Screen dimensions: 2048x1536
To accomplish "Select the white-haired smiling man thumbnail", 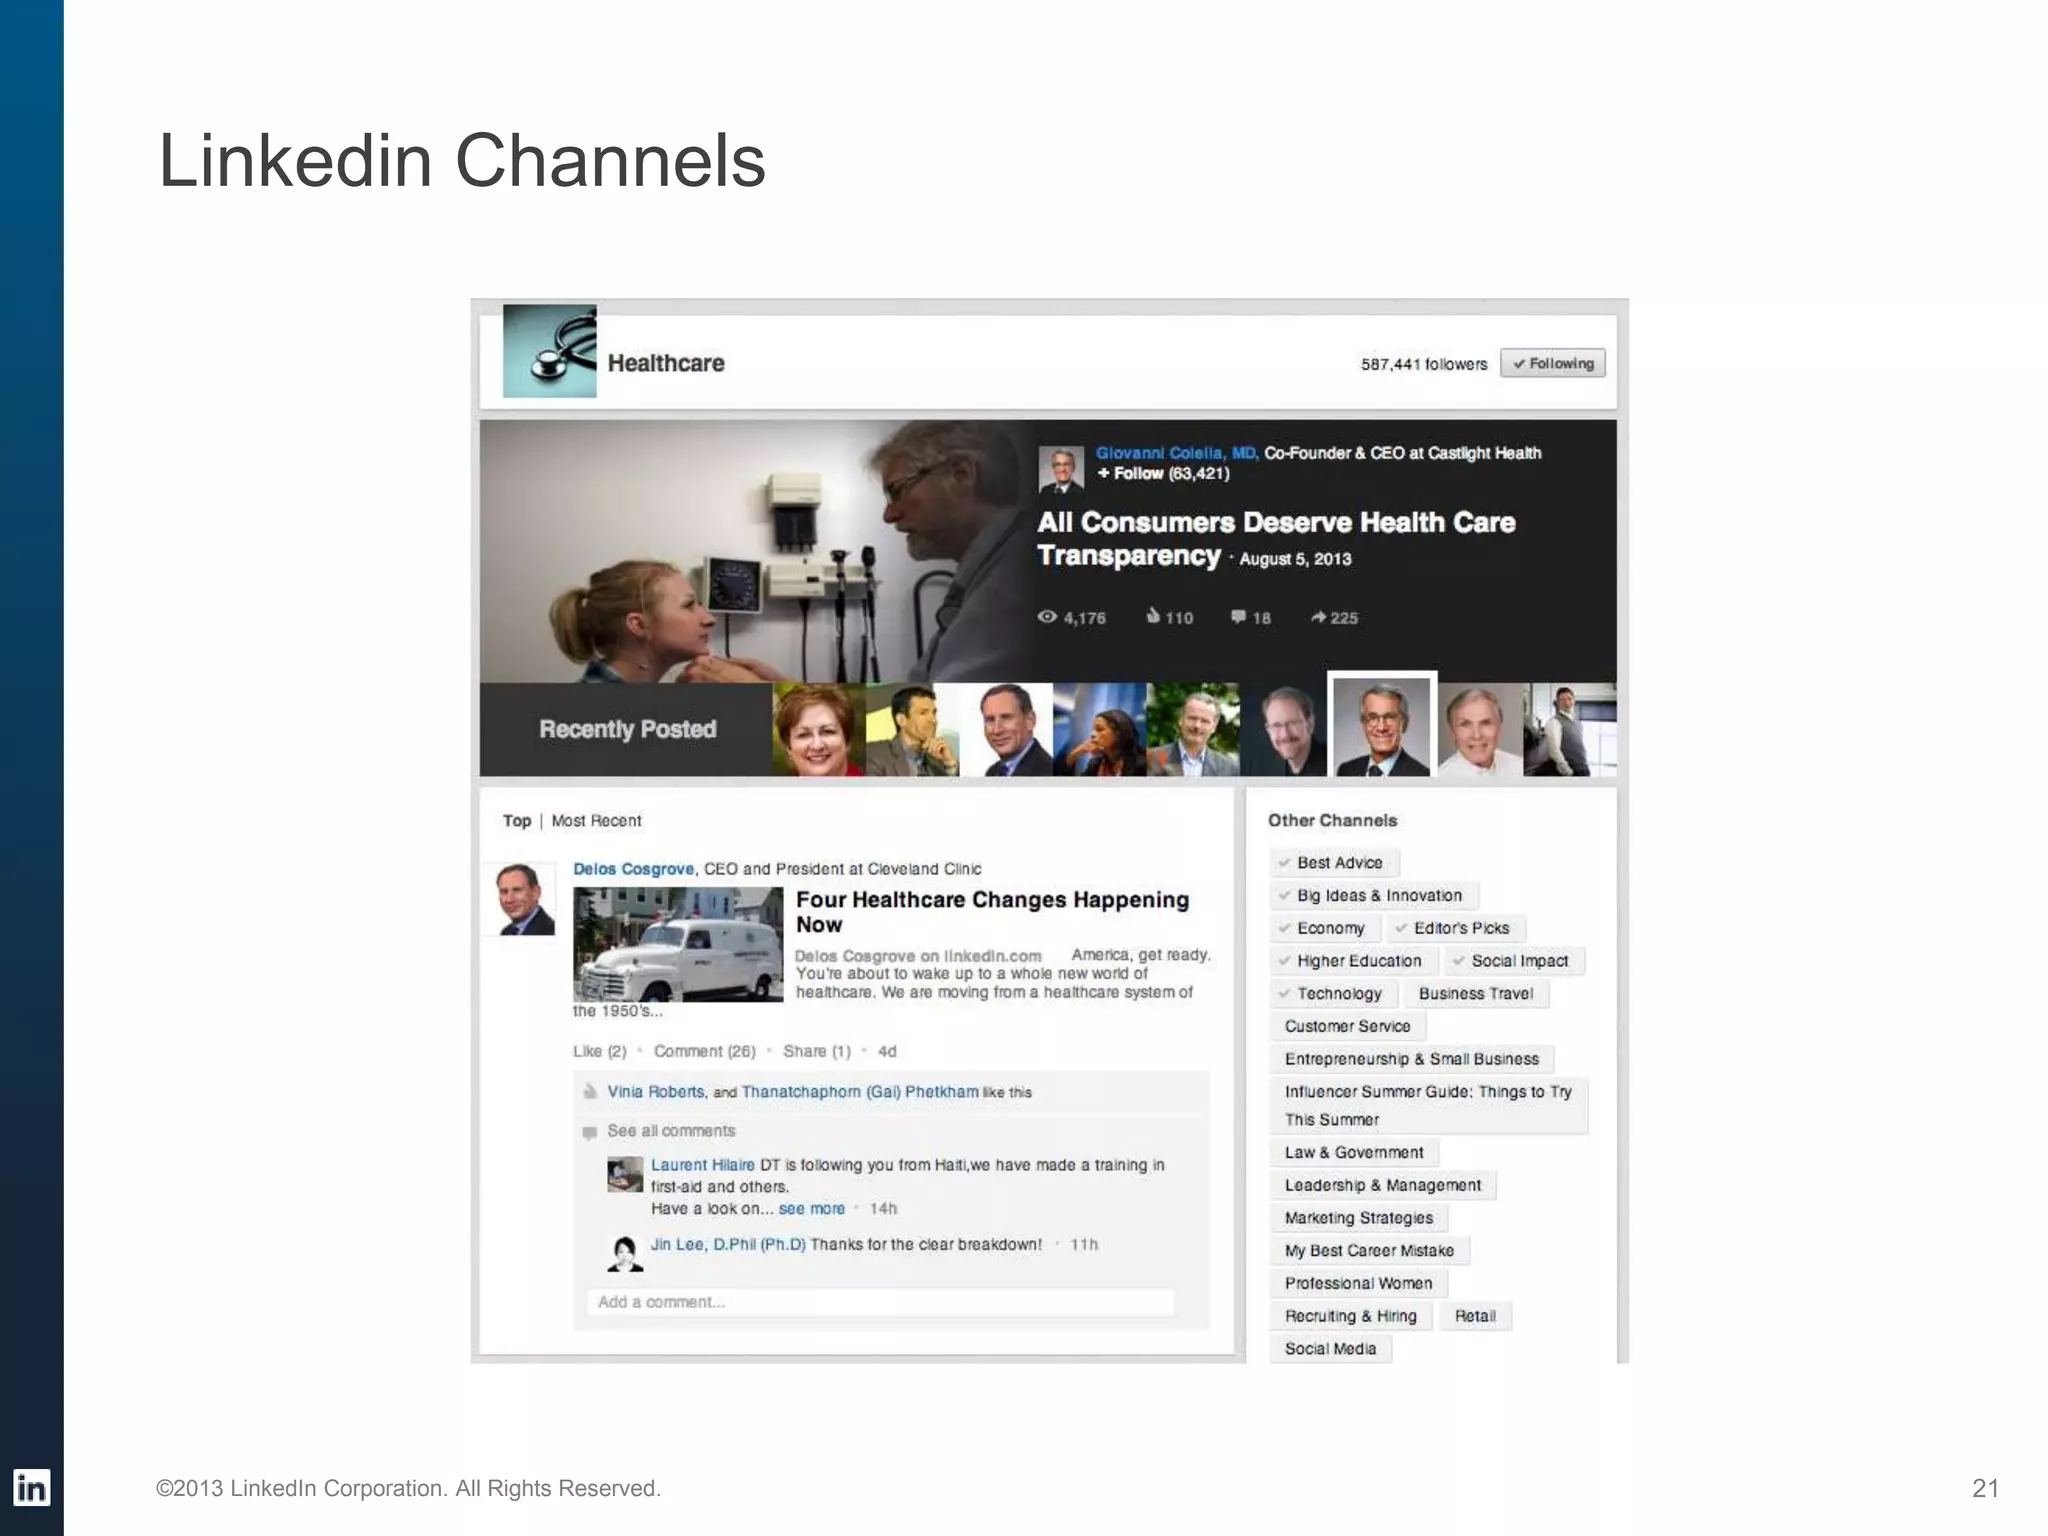I will (1480, 730).
